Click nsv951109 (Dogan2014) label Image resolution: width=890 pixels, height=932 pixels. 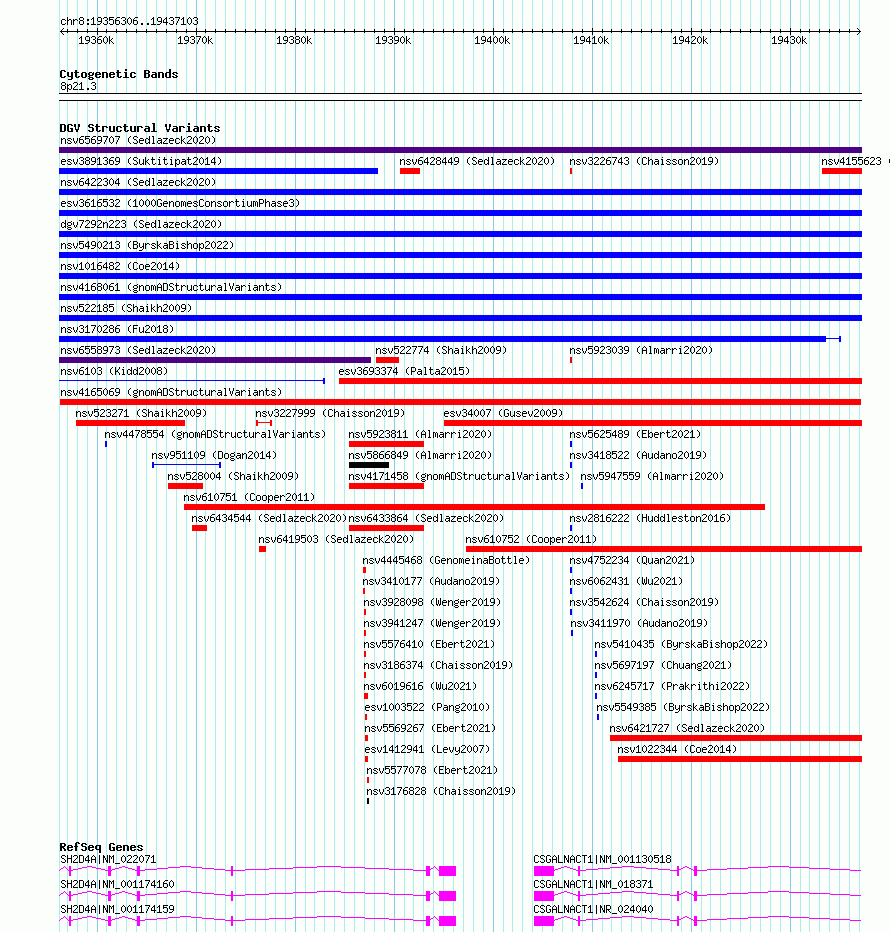[214, 455]
